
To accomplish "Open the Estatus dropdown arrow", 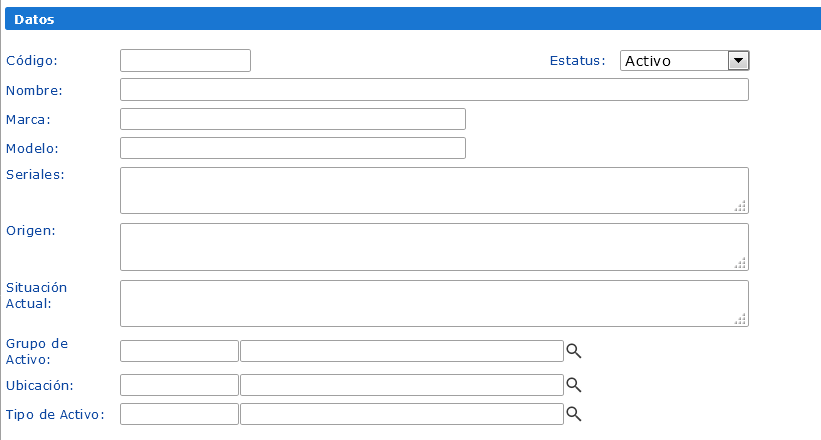I will coord(738,61).
